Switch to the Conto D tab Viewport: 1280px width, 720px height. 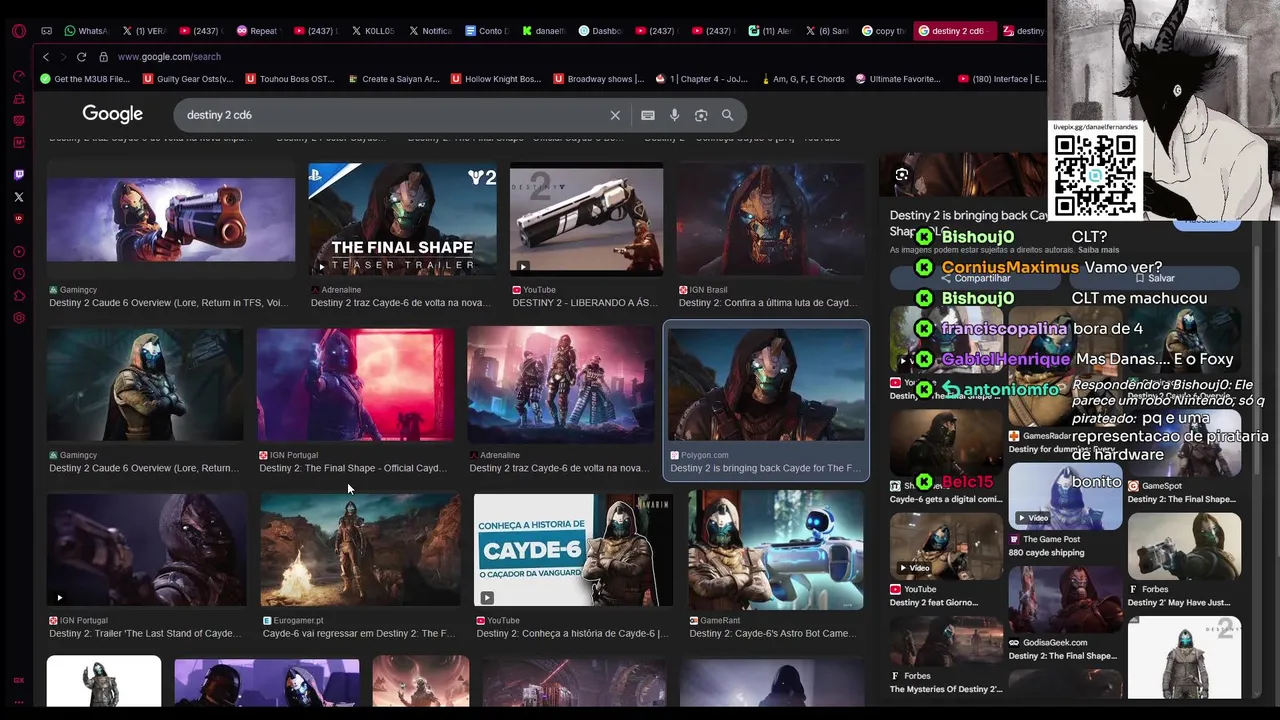tap(486, 31)
